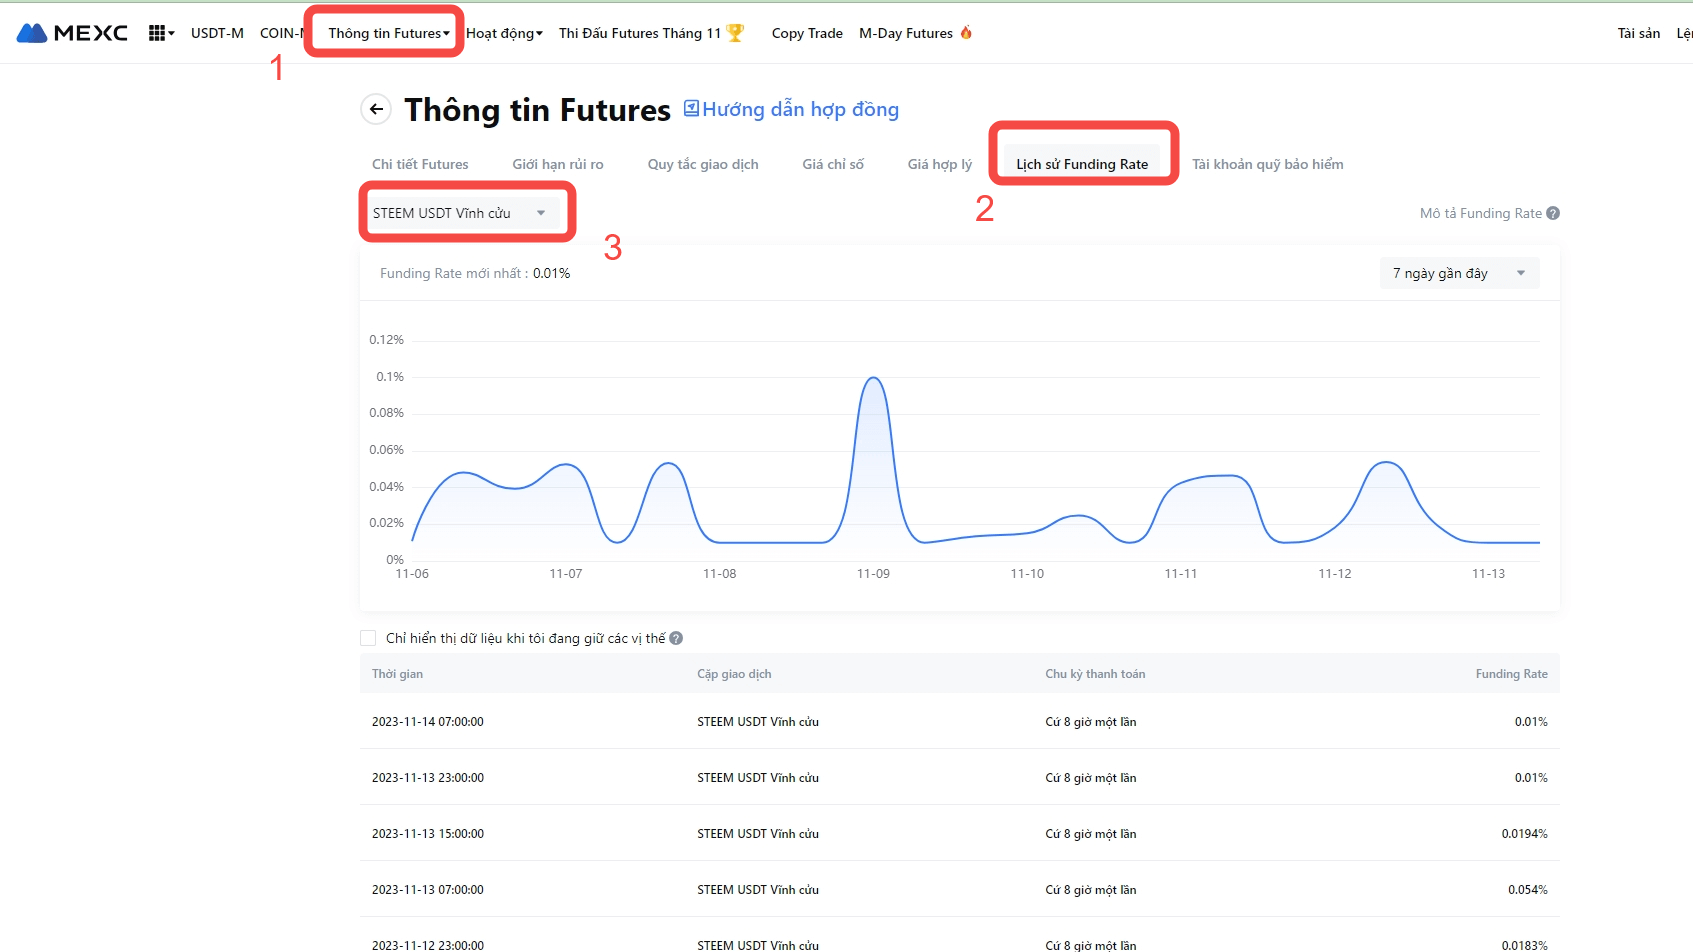Click the question icon beside position checkbox label
1693x952 pixels.
click(676, 638)
